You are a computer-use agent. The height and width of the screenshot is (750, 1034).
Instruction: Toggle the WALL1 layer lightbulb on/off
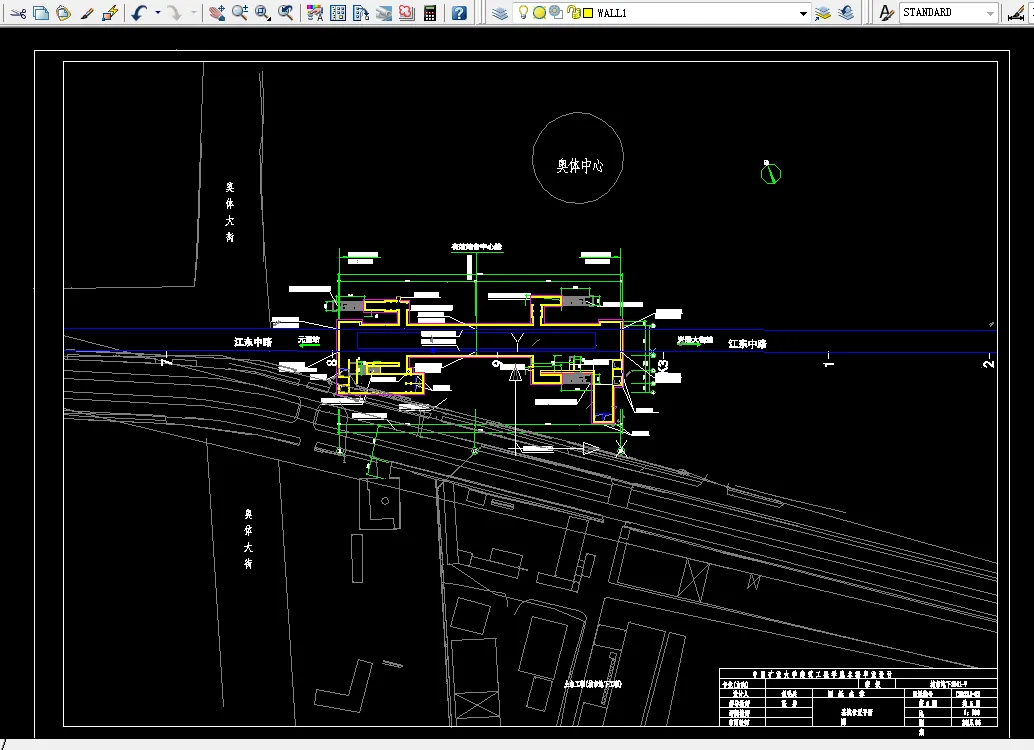524,13
